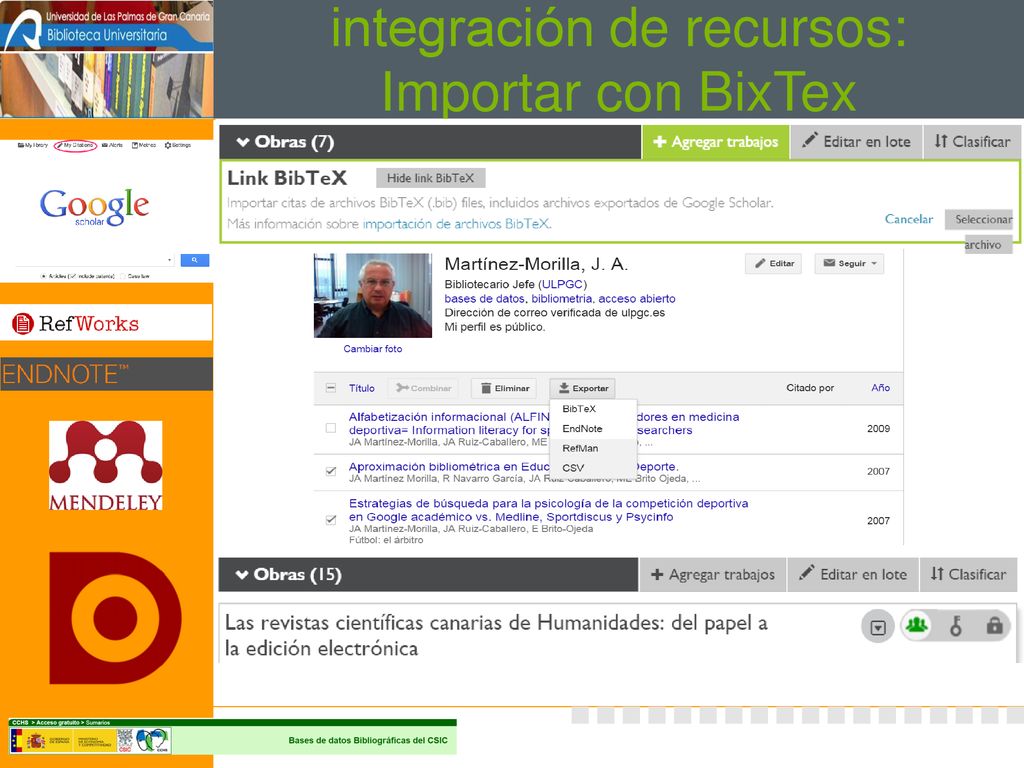Click the Mendeley logo
This screenshot has height=768, width=1024.
click(106, 466)
